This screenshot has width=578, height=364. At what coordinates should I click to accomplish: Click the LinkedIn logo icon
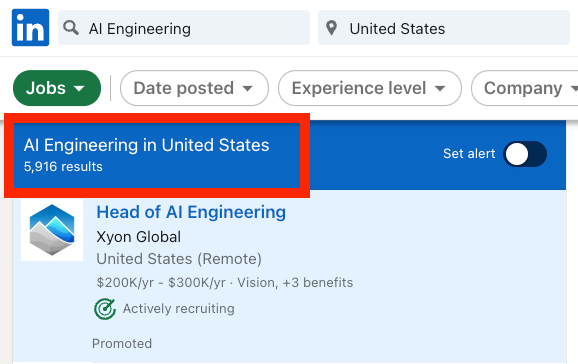tap(30, 28)
